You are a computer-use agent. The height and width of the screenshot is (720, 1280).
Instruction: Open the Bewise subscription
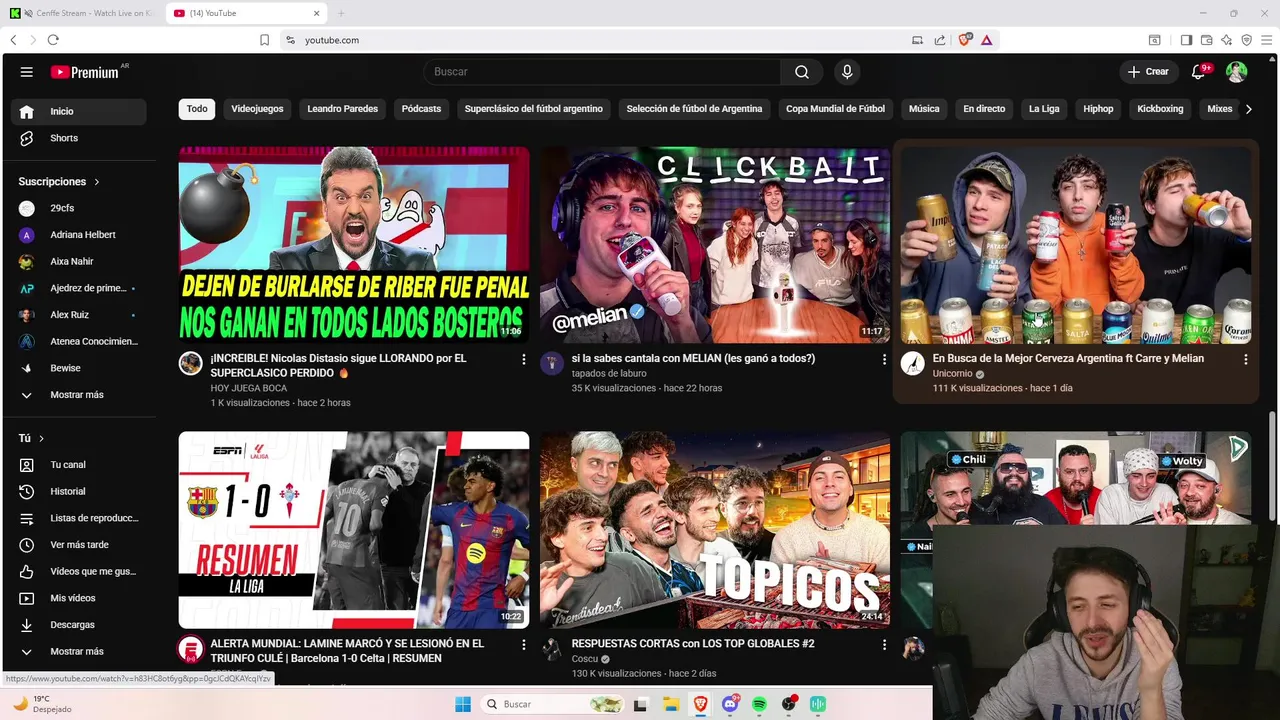click(79, 368)
